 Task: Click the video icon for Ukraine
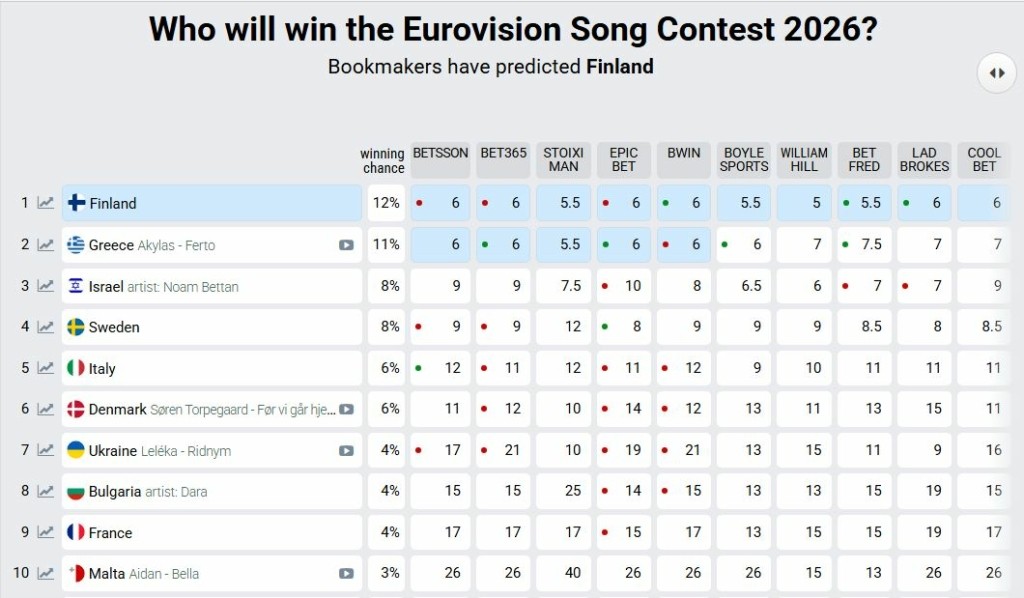(346, 451)
